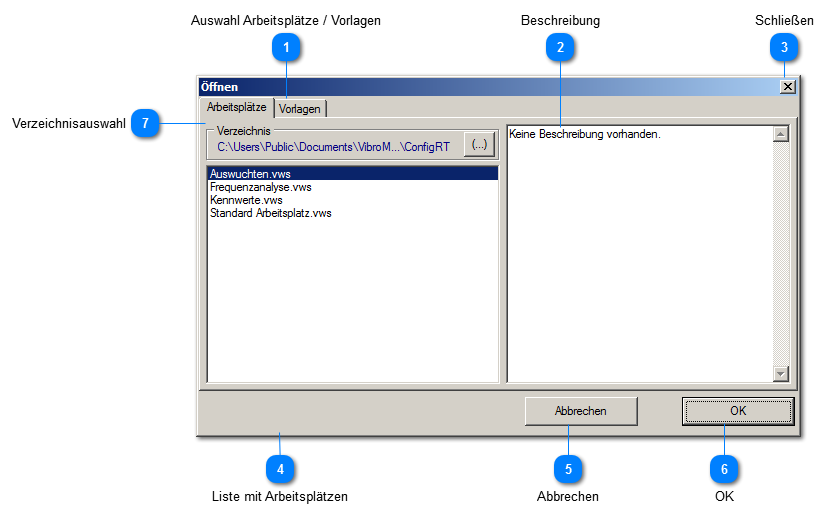Close the Öffnen dialog with X
830x520 pixels.
(x=788, y=87)
